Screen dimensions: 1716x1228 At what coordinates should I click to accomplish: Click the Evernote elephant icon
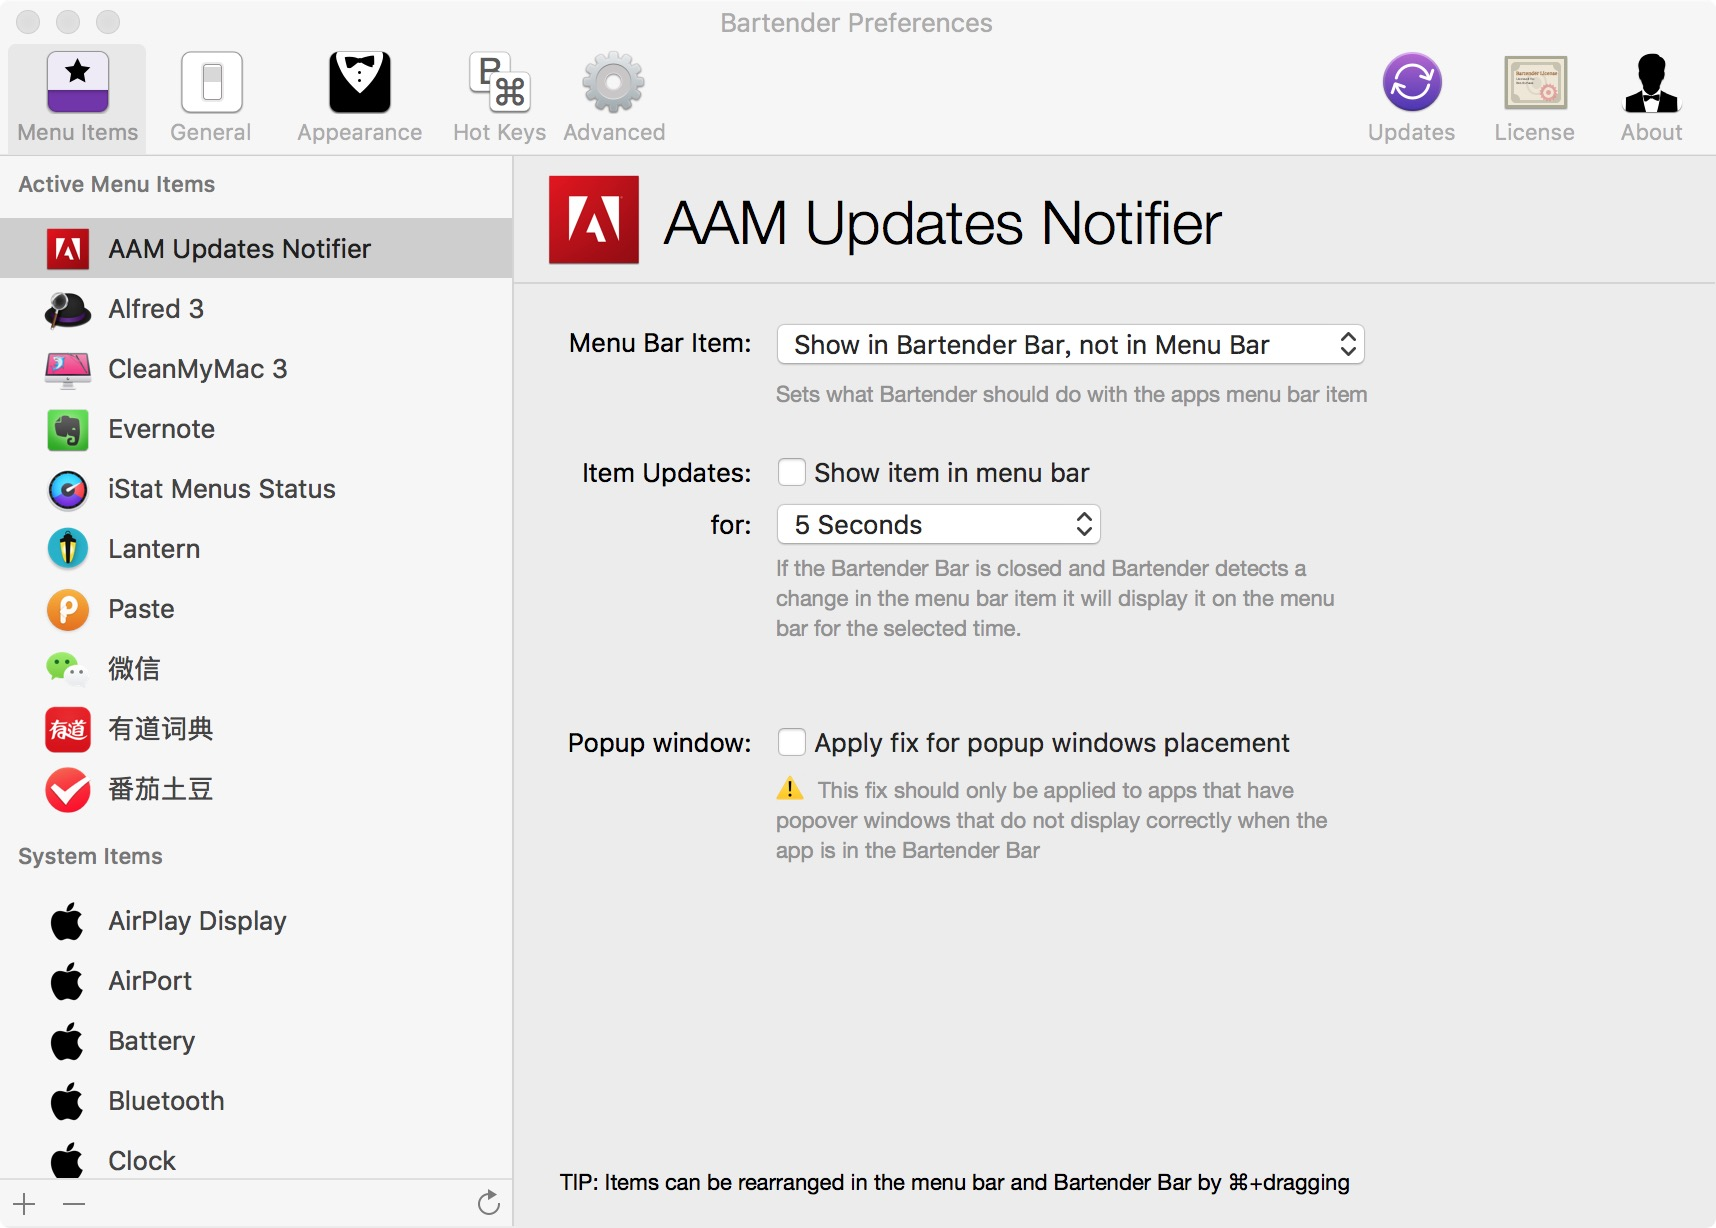68,429
